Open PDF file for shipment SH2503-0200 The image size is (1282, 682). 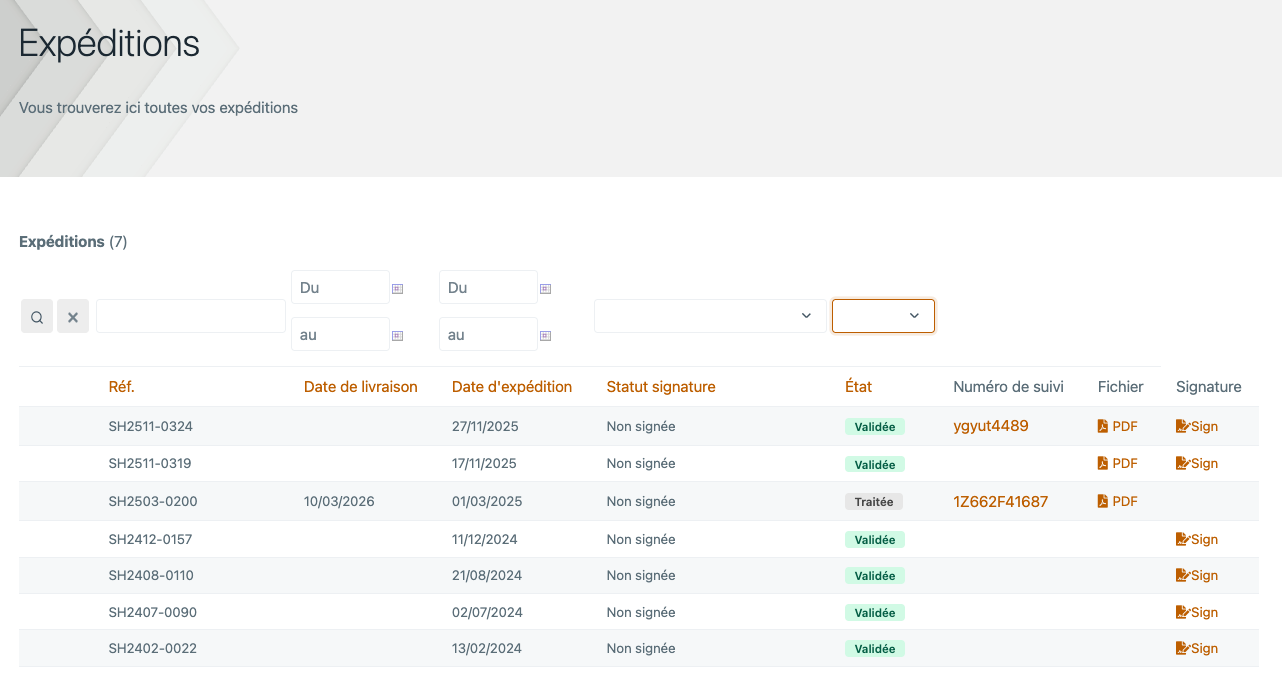tap(1117, 501)
